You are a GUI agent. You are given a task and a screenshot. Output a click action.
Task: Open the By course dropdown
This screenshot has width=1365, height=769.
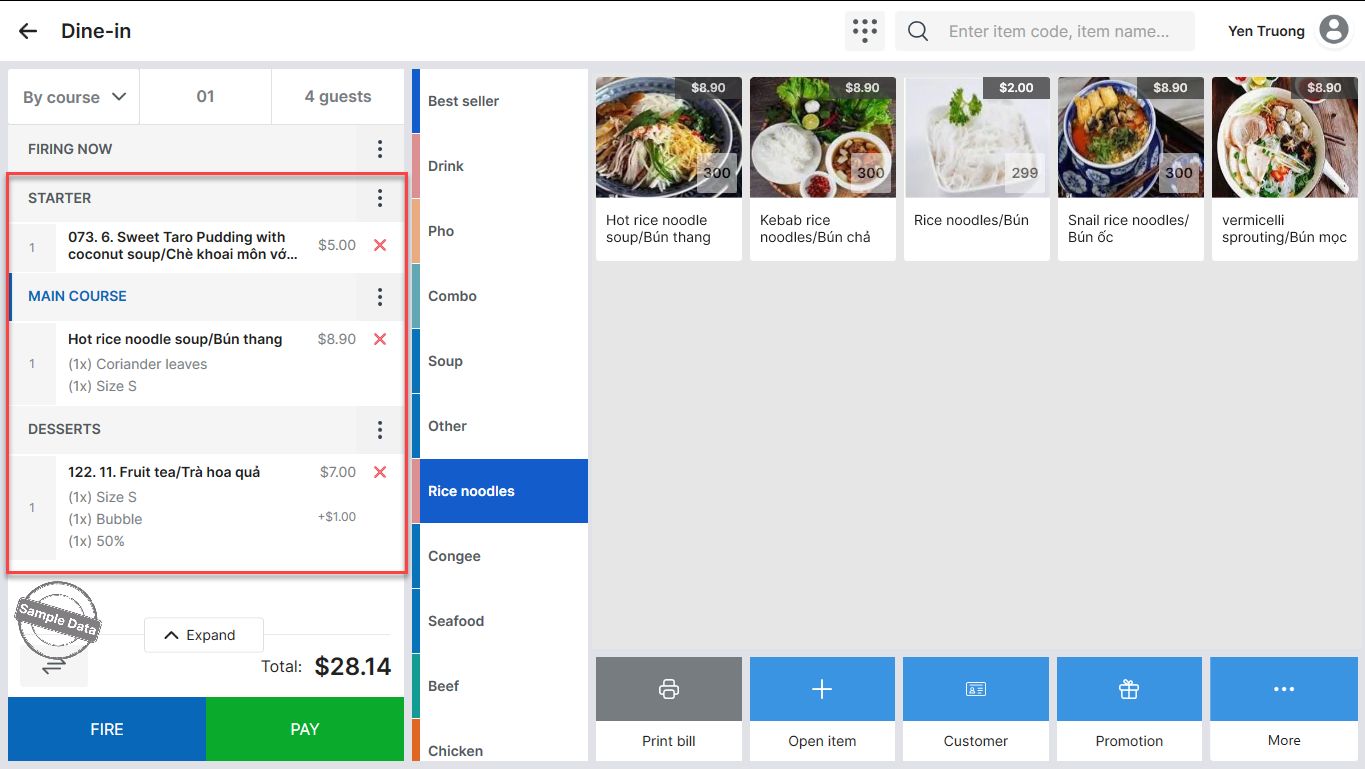(74, 97)
